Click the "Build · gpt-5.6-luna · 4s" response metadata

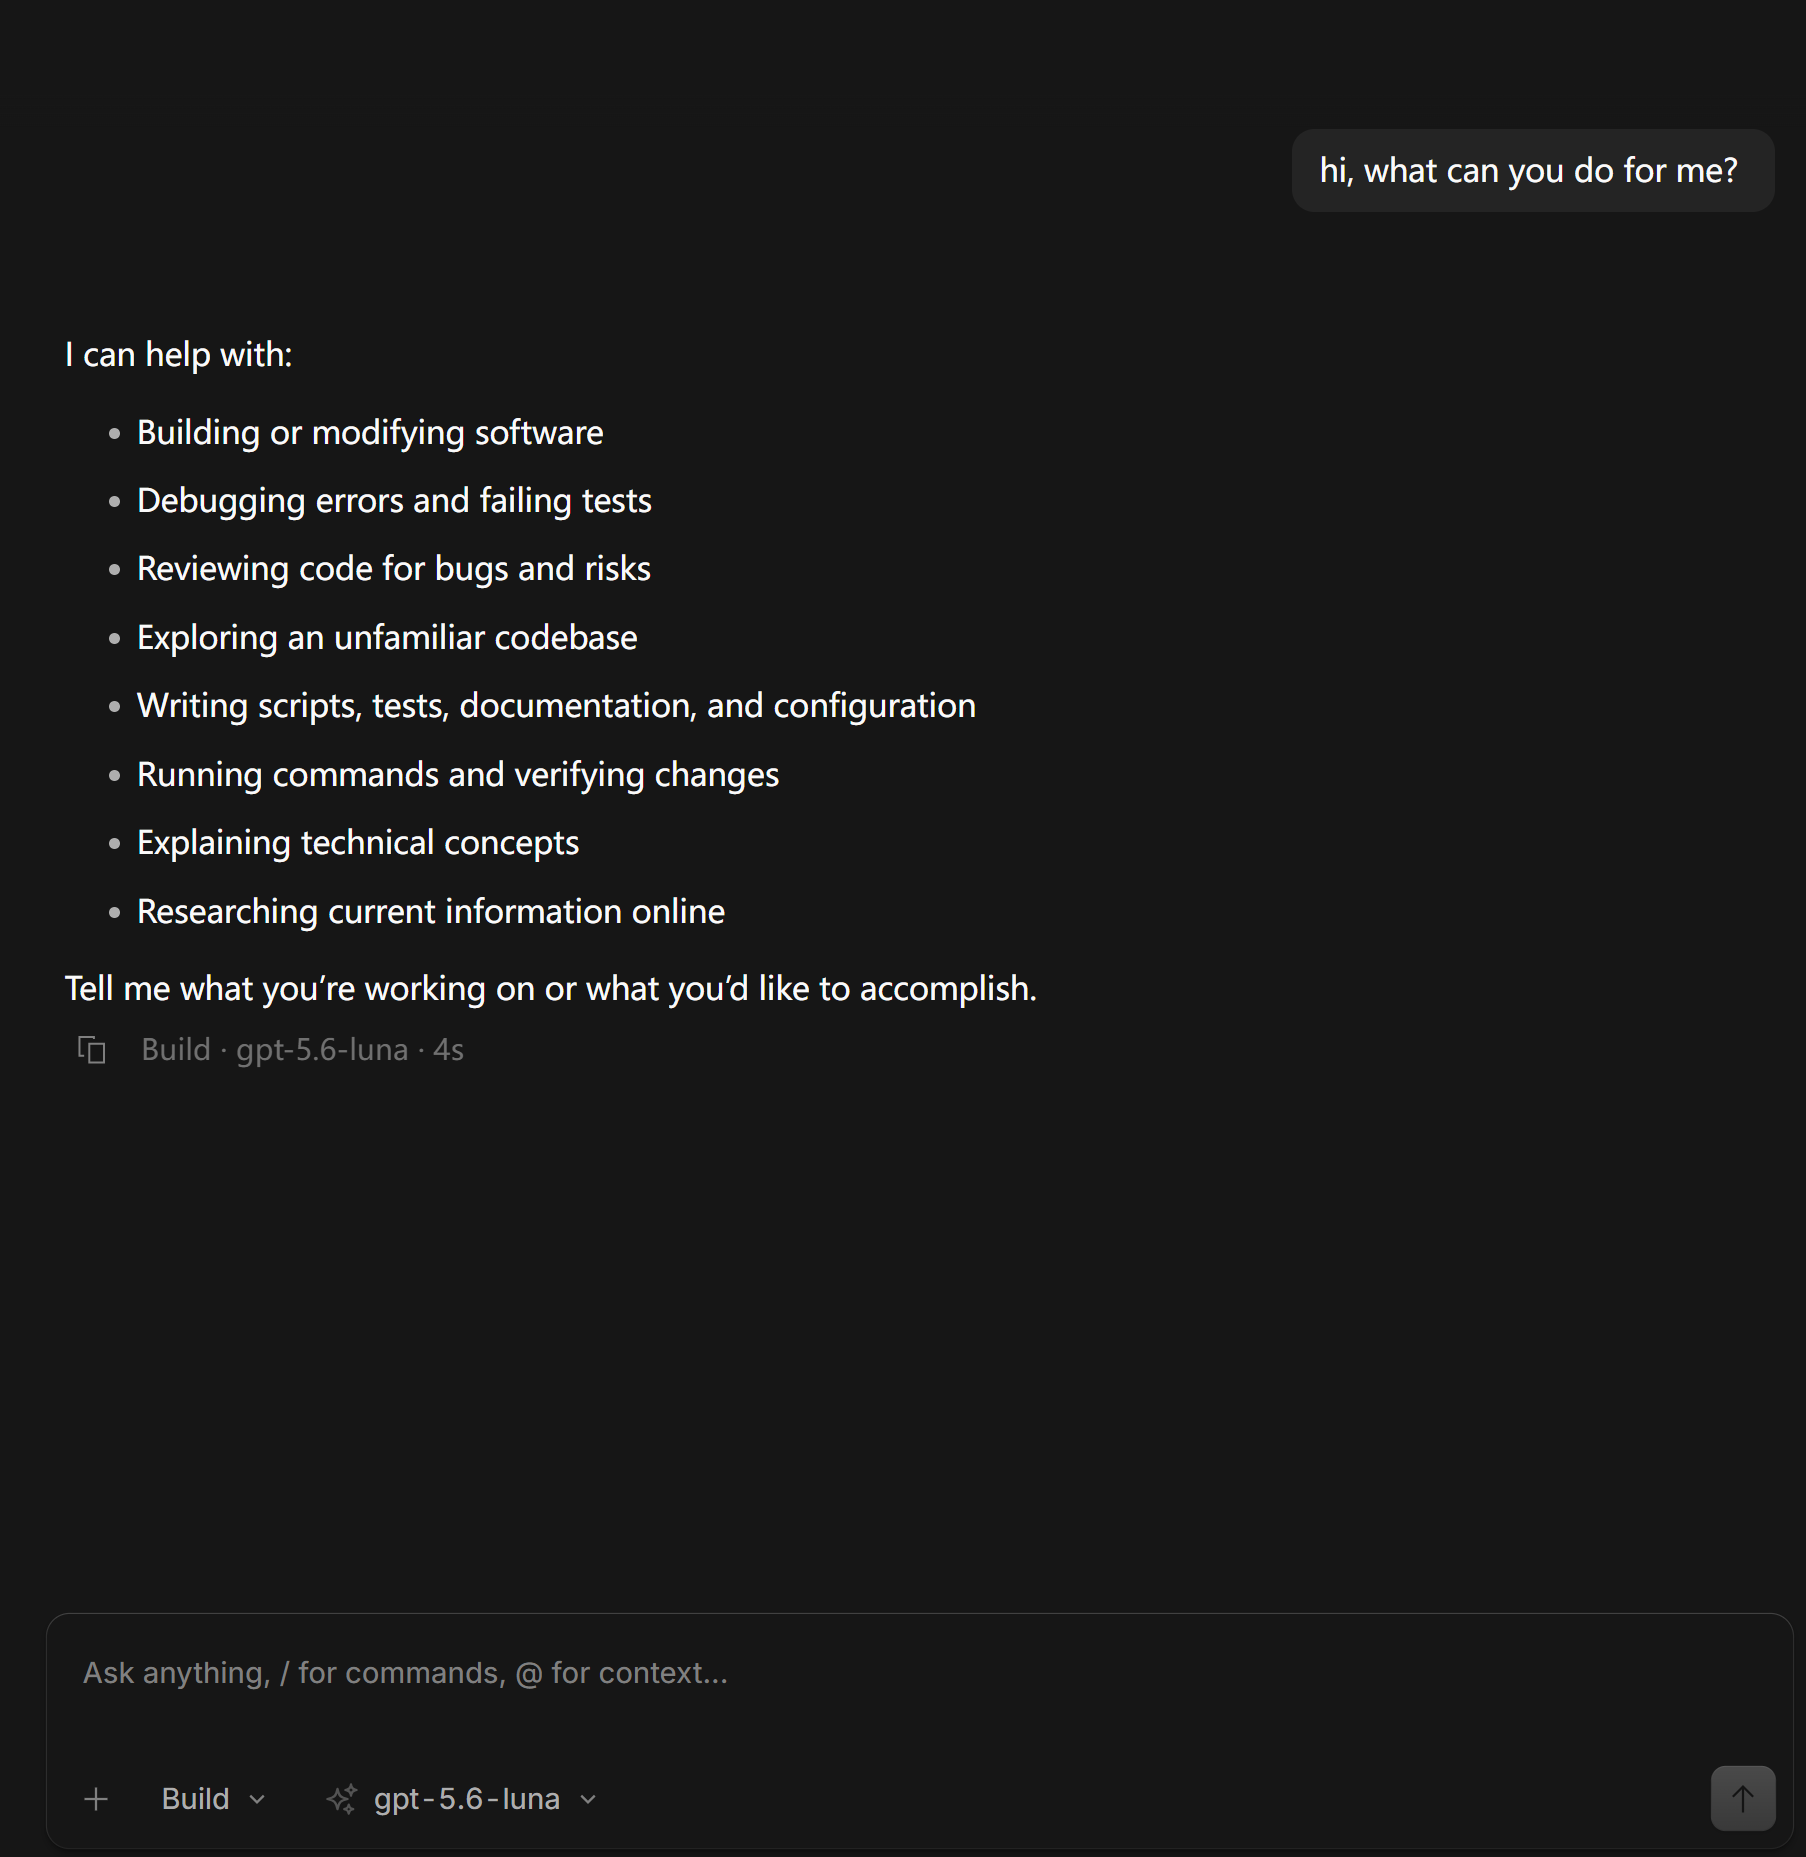(x=302, y=1050)
